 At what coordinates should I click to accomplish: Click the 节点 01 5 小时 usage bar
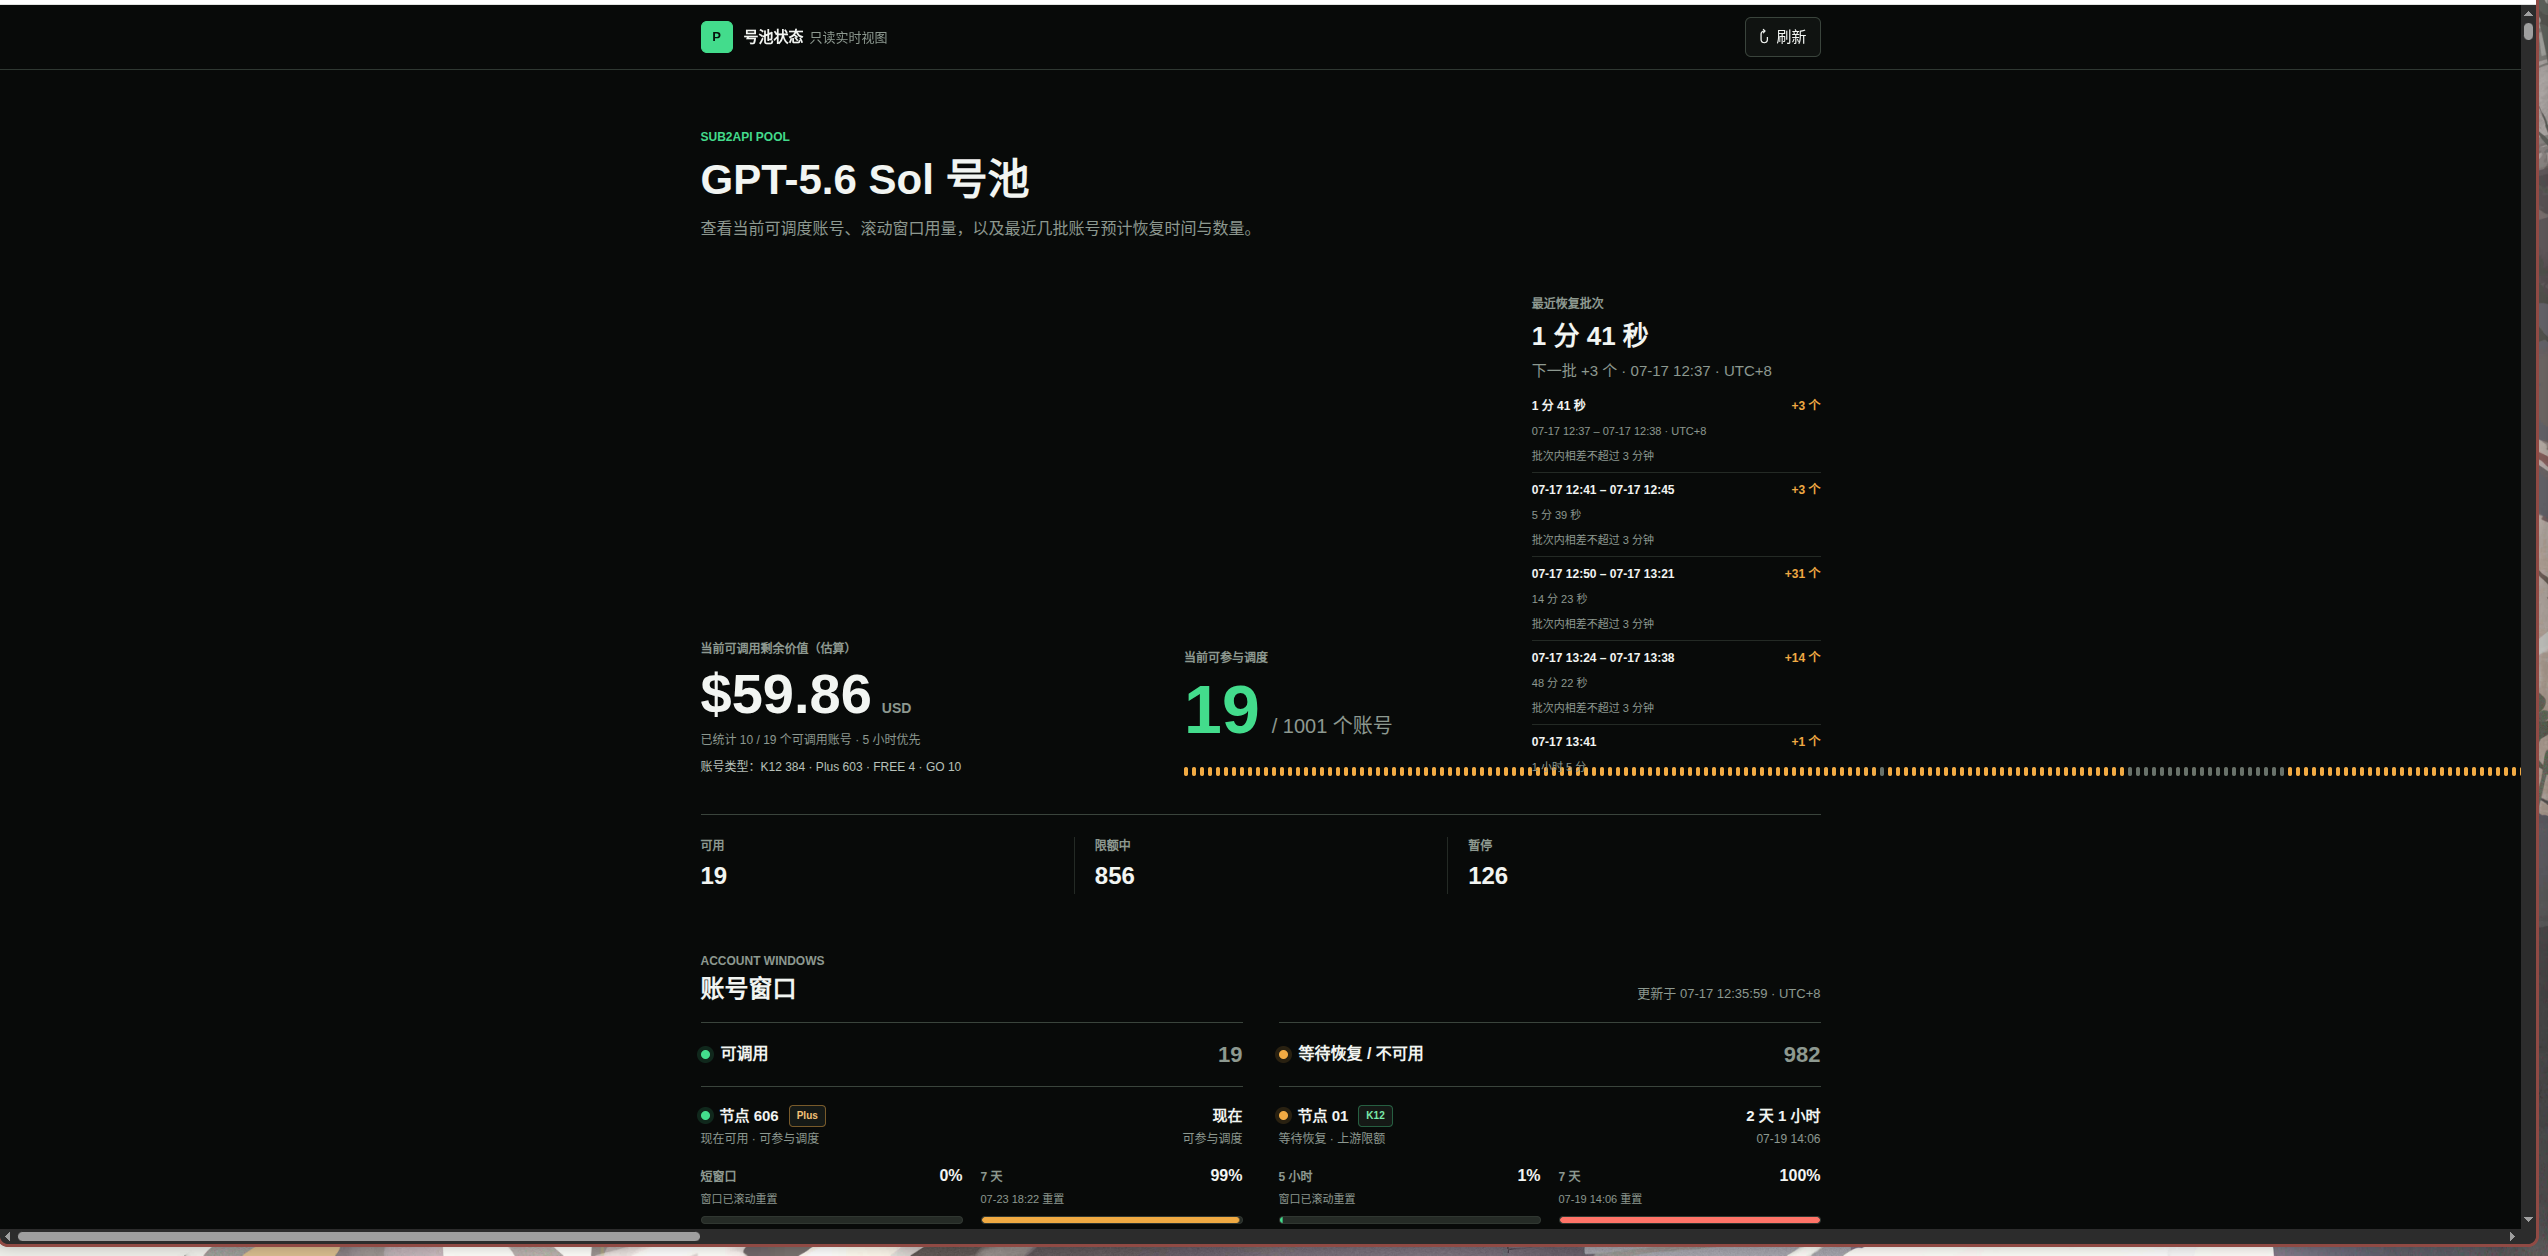(1409, 1220)
